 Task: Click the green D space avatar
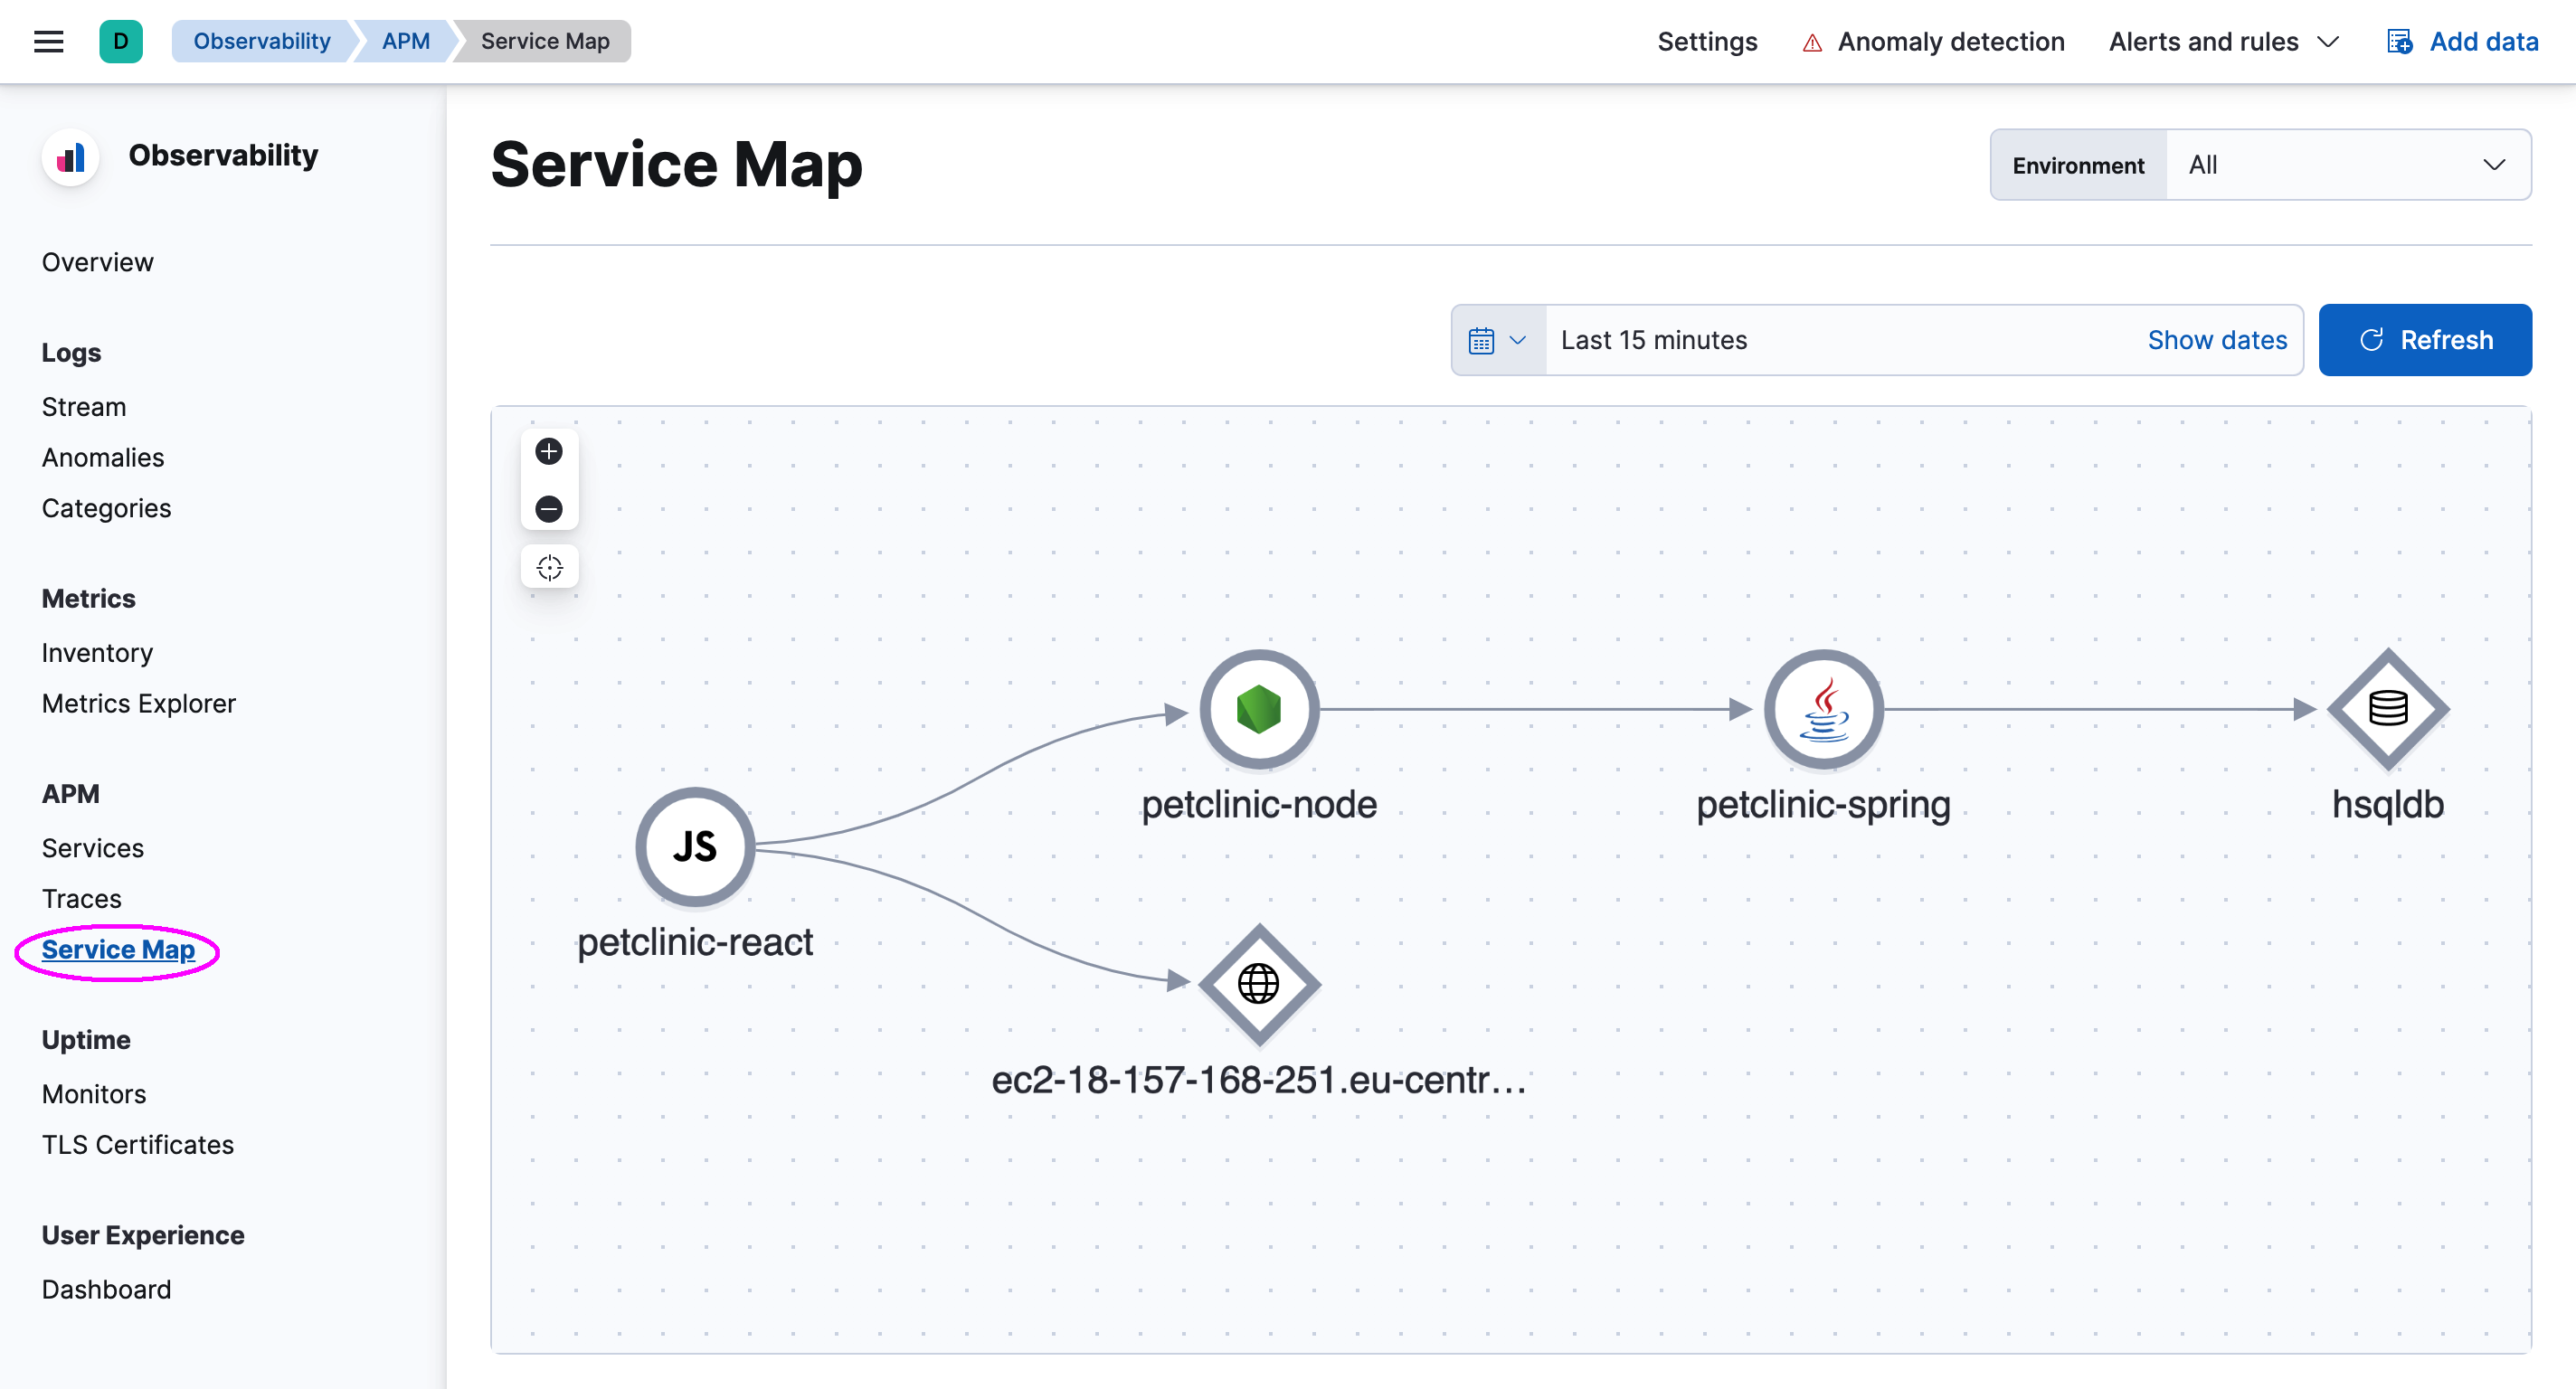(x=121, y=41)
